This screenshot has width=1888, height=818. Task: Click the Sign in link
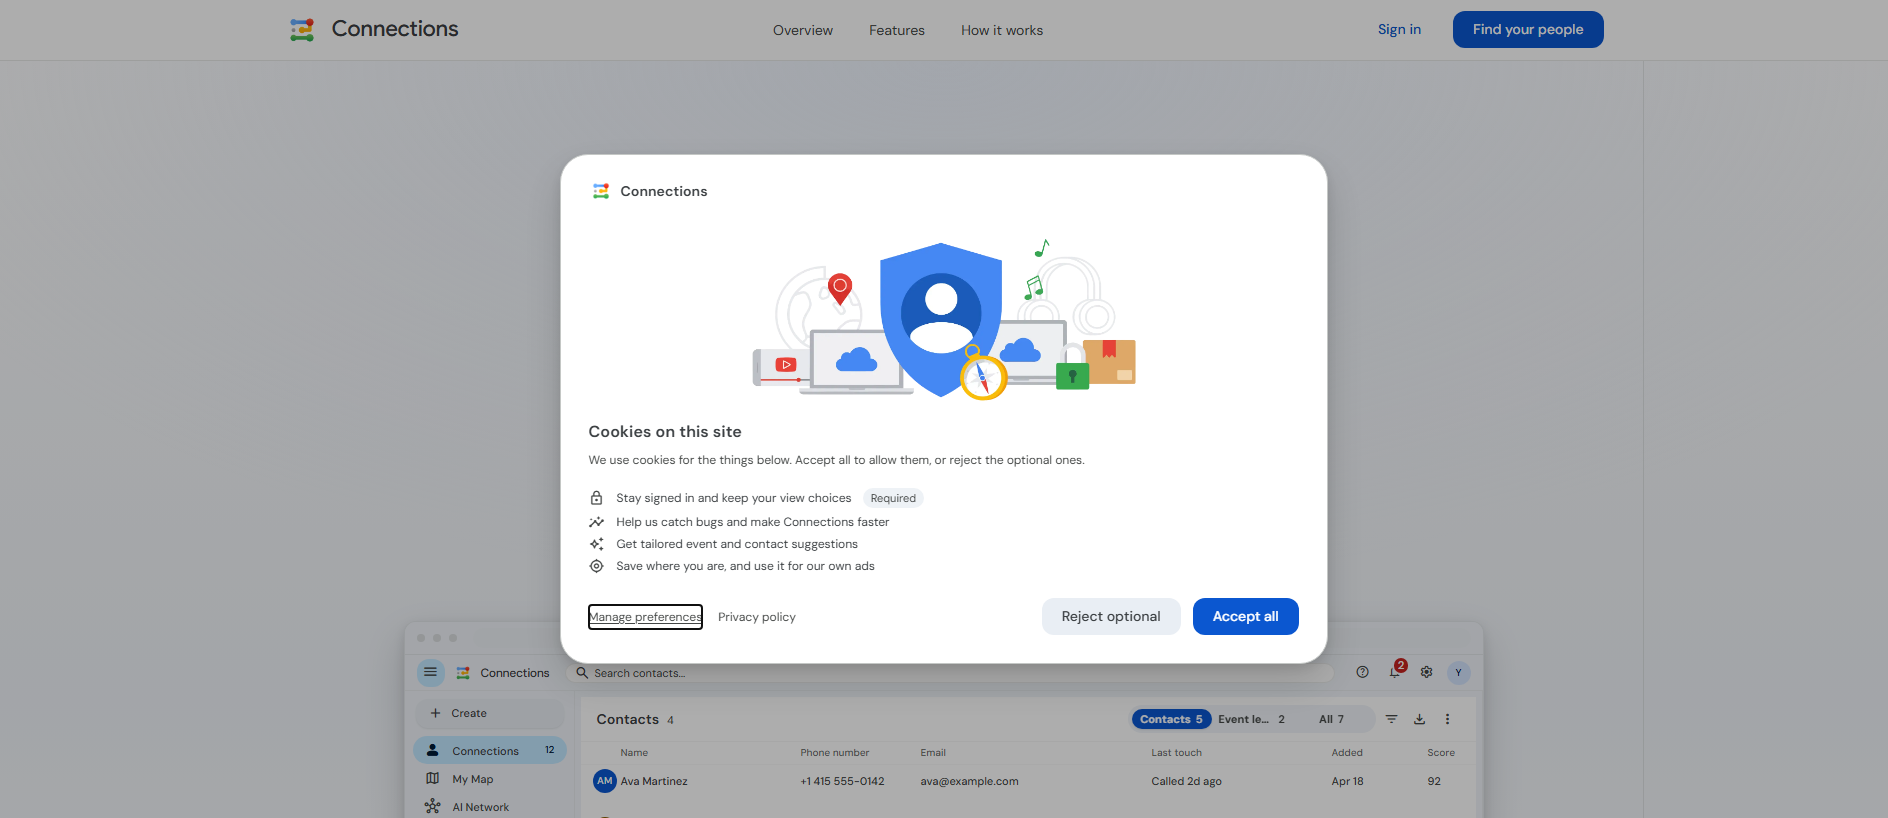1399,29
